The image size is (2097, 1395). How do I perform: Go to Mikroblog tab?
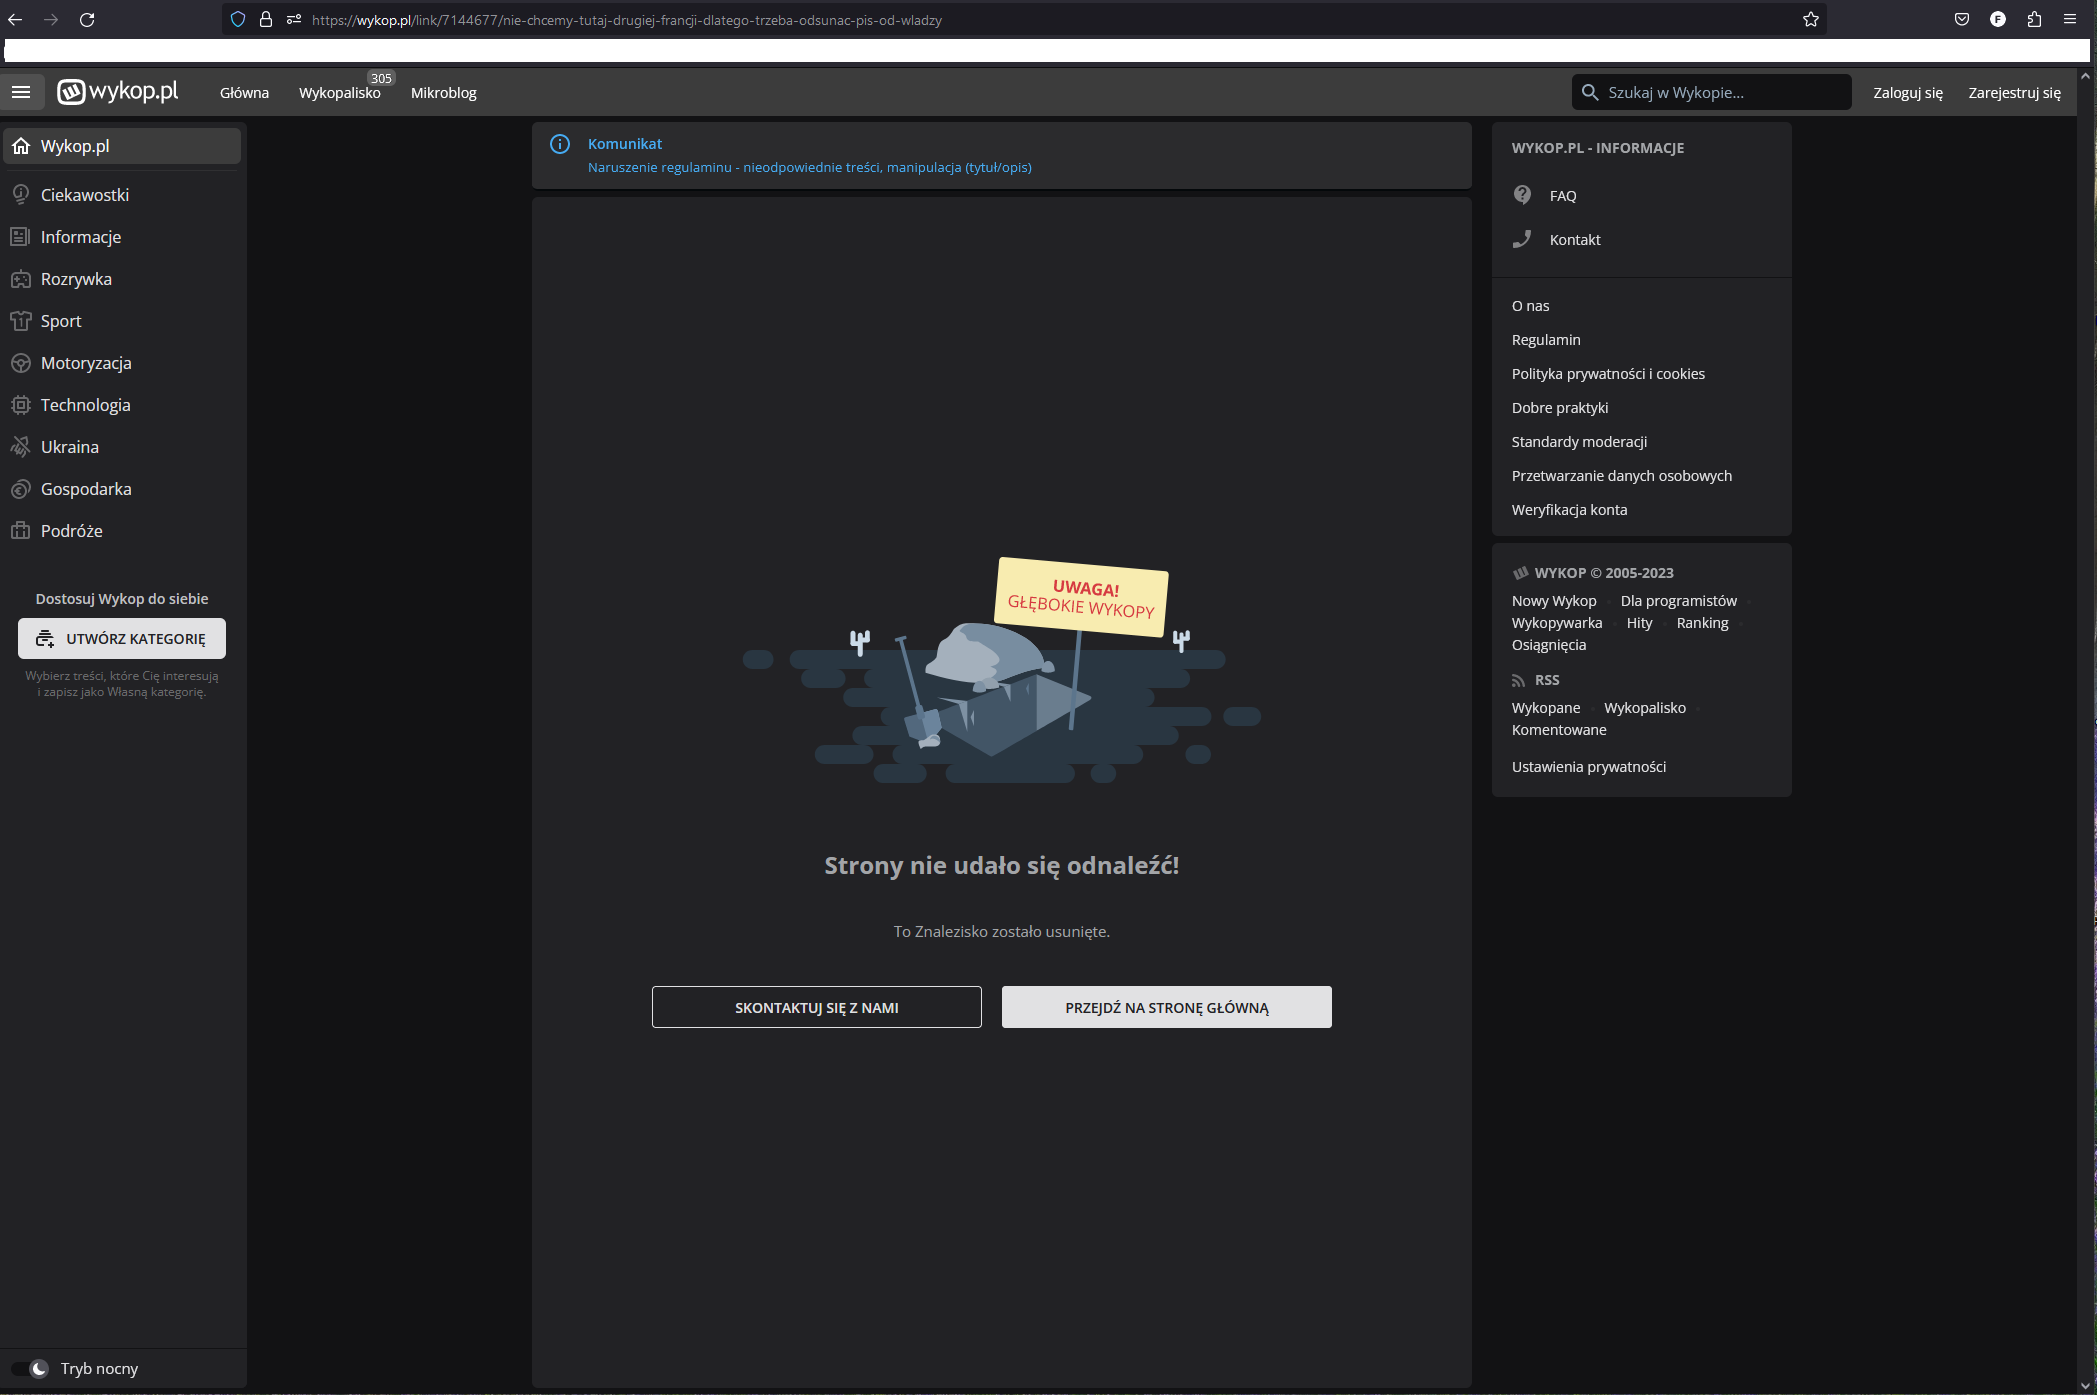point(443,93)
